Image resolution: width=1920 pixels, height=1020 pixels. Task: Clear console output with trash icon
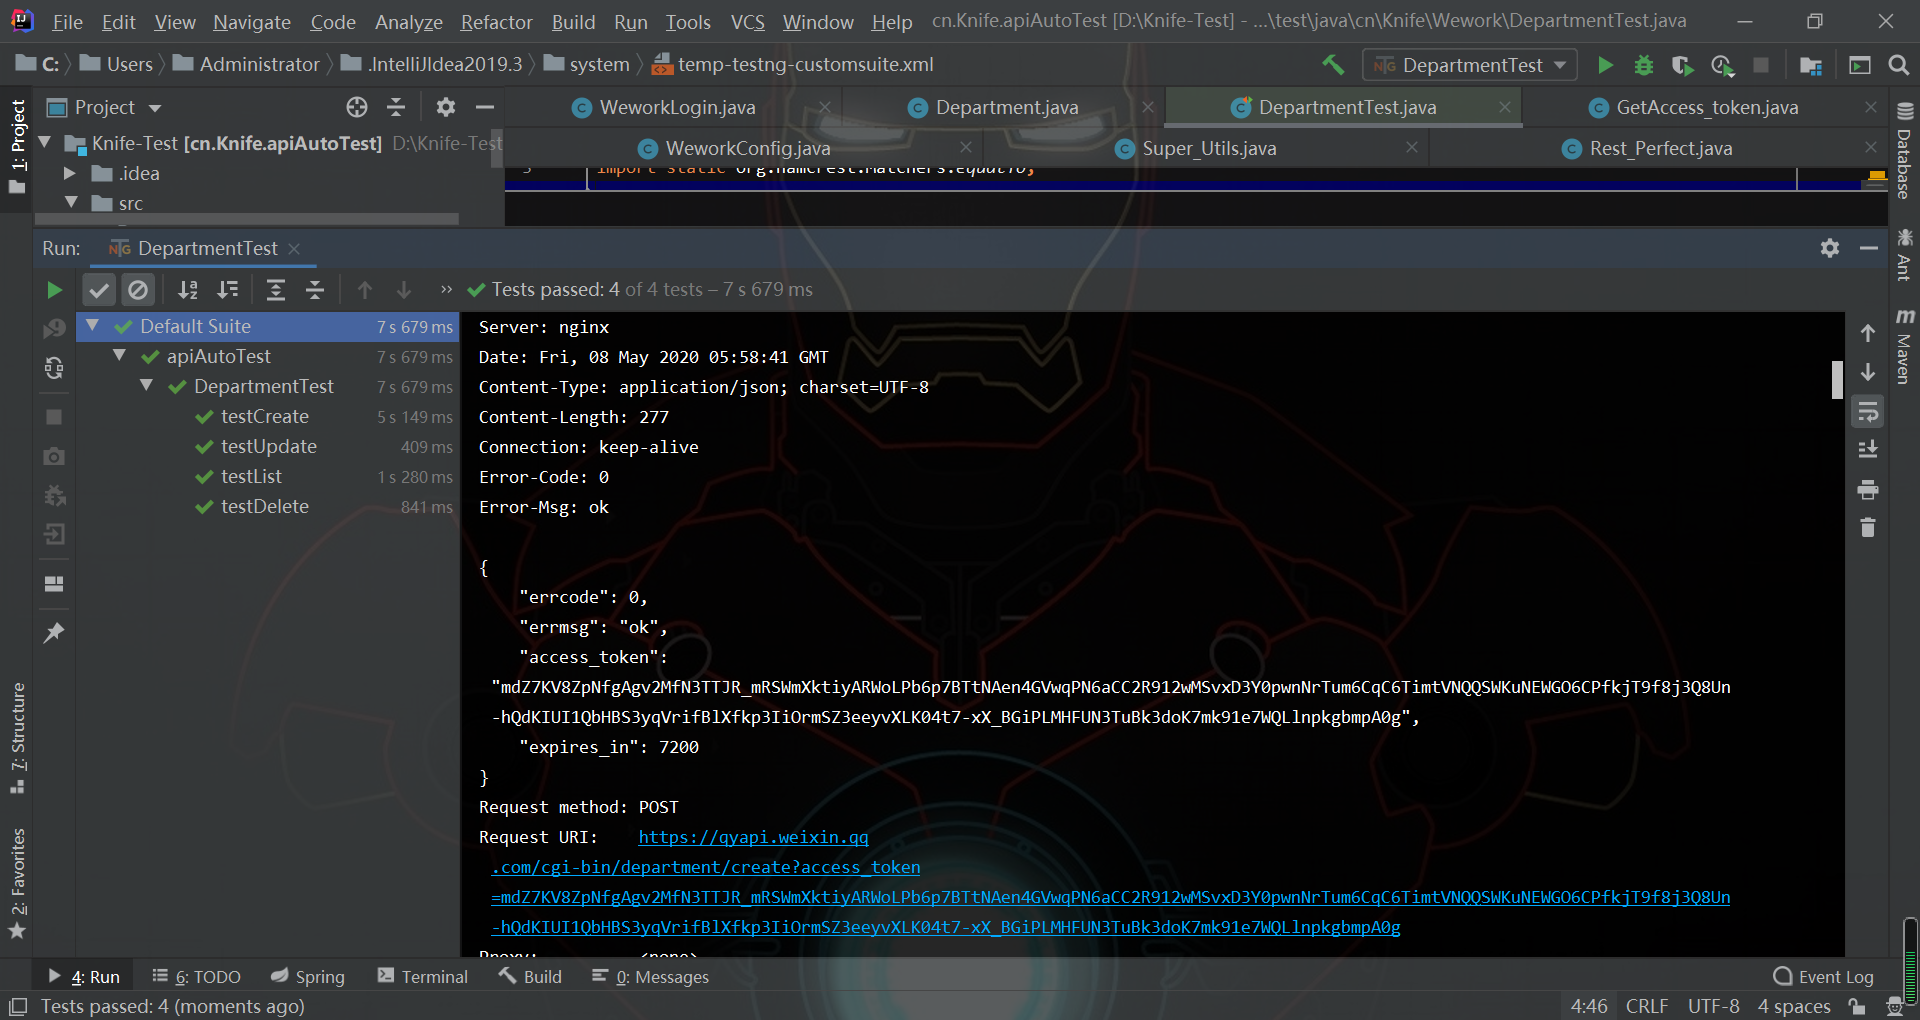click(x=1867, y=528)
